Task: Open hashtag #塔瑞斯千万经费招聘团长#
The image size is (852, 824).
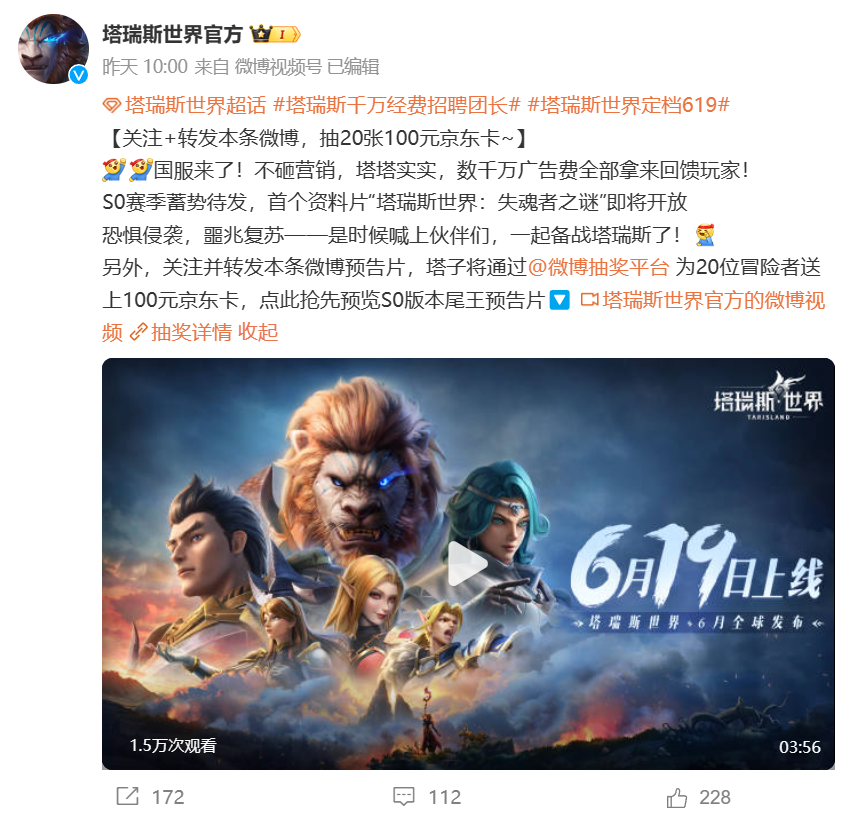Action: (x=397, y=105)
